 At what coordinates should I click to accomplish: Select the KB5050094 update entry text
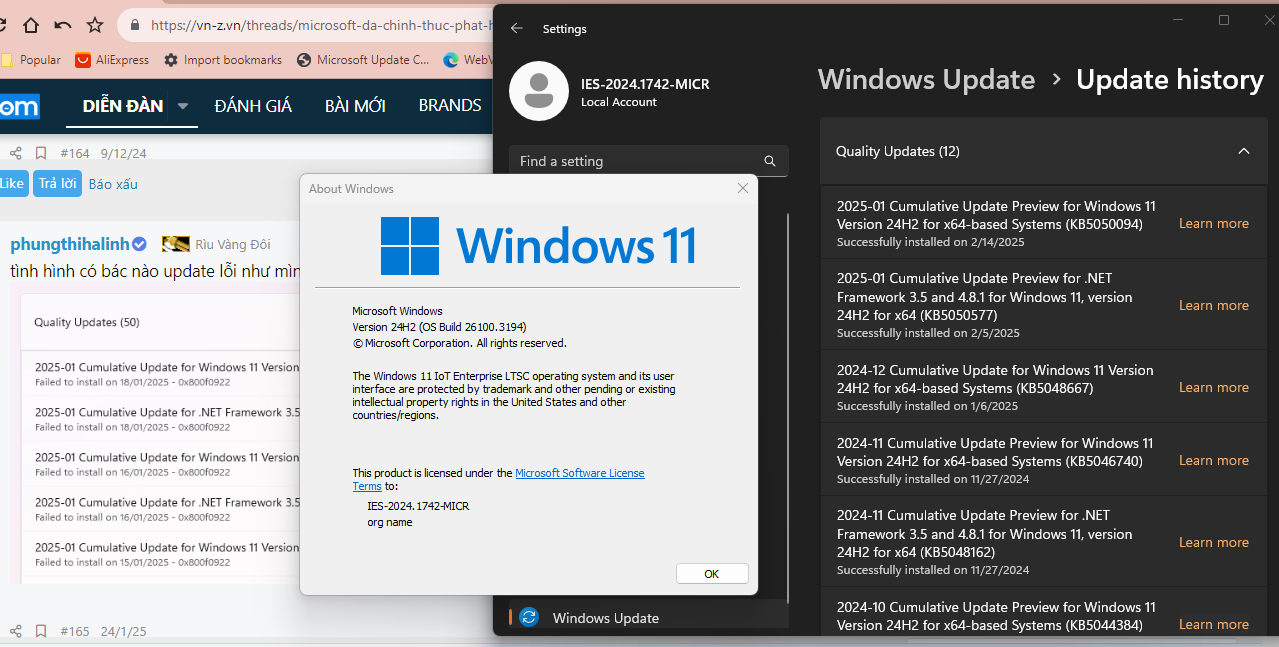coord(996,215)
